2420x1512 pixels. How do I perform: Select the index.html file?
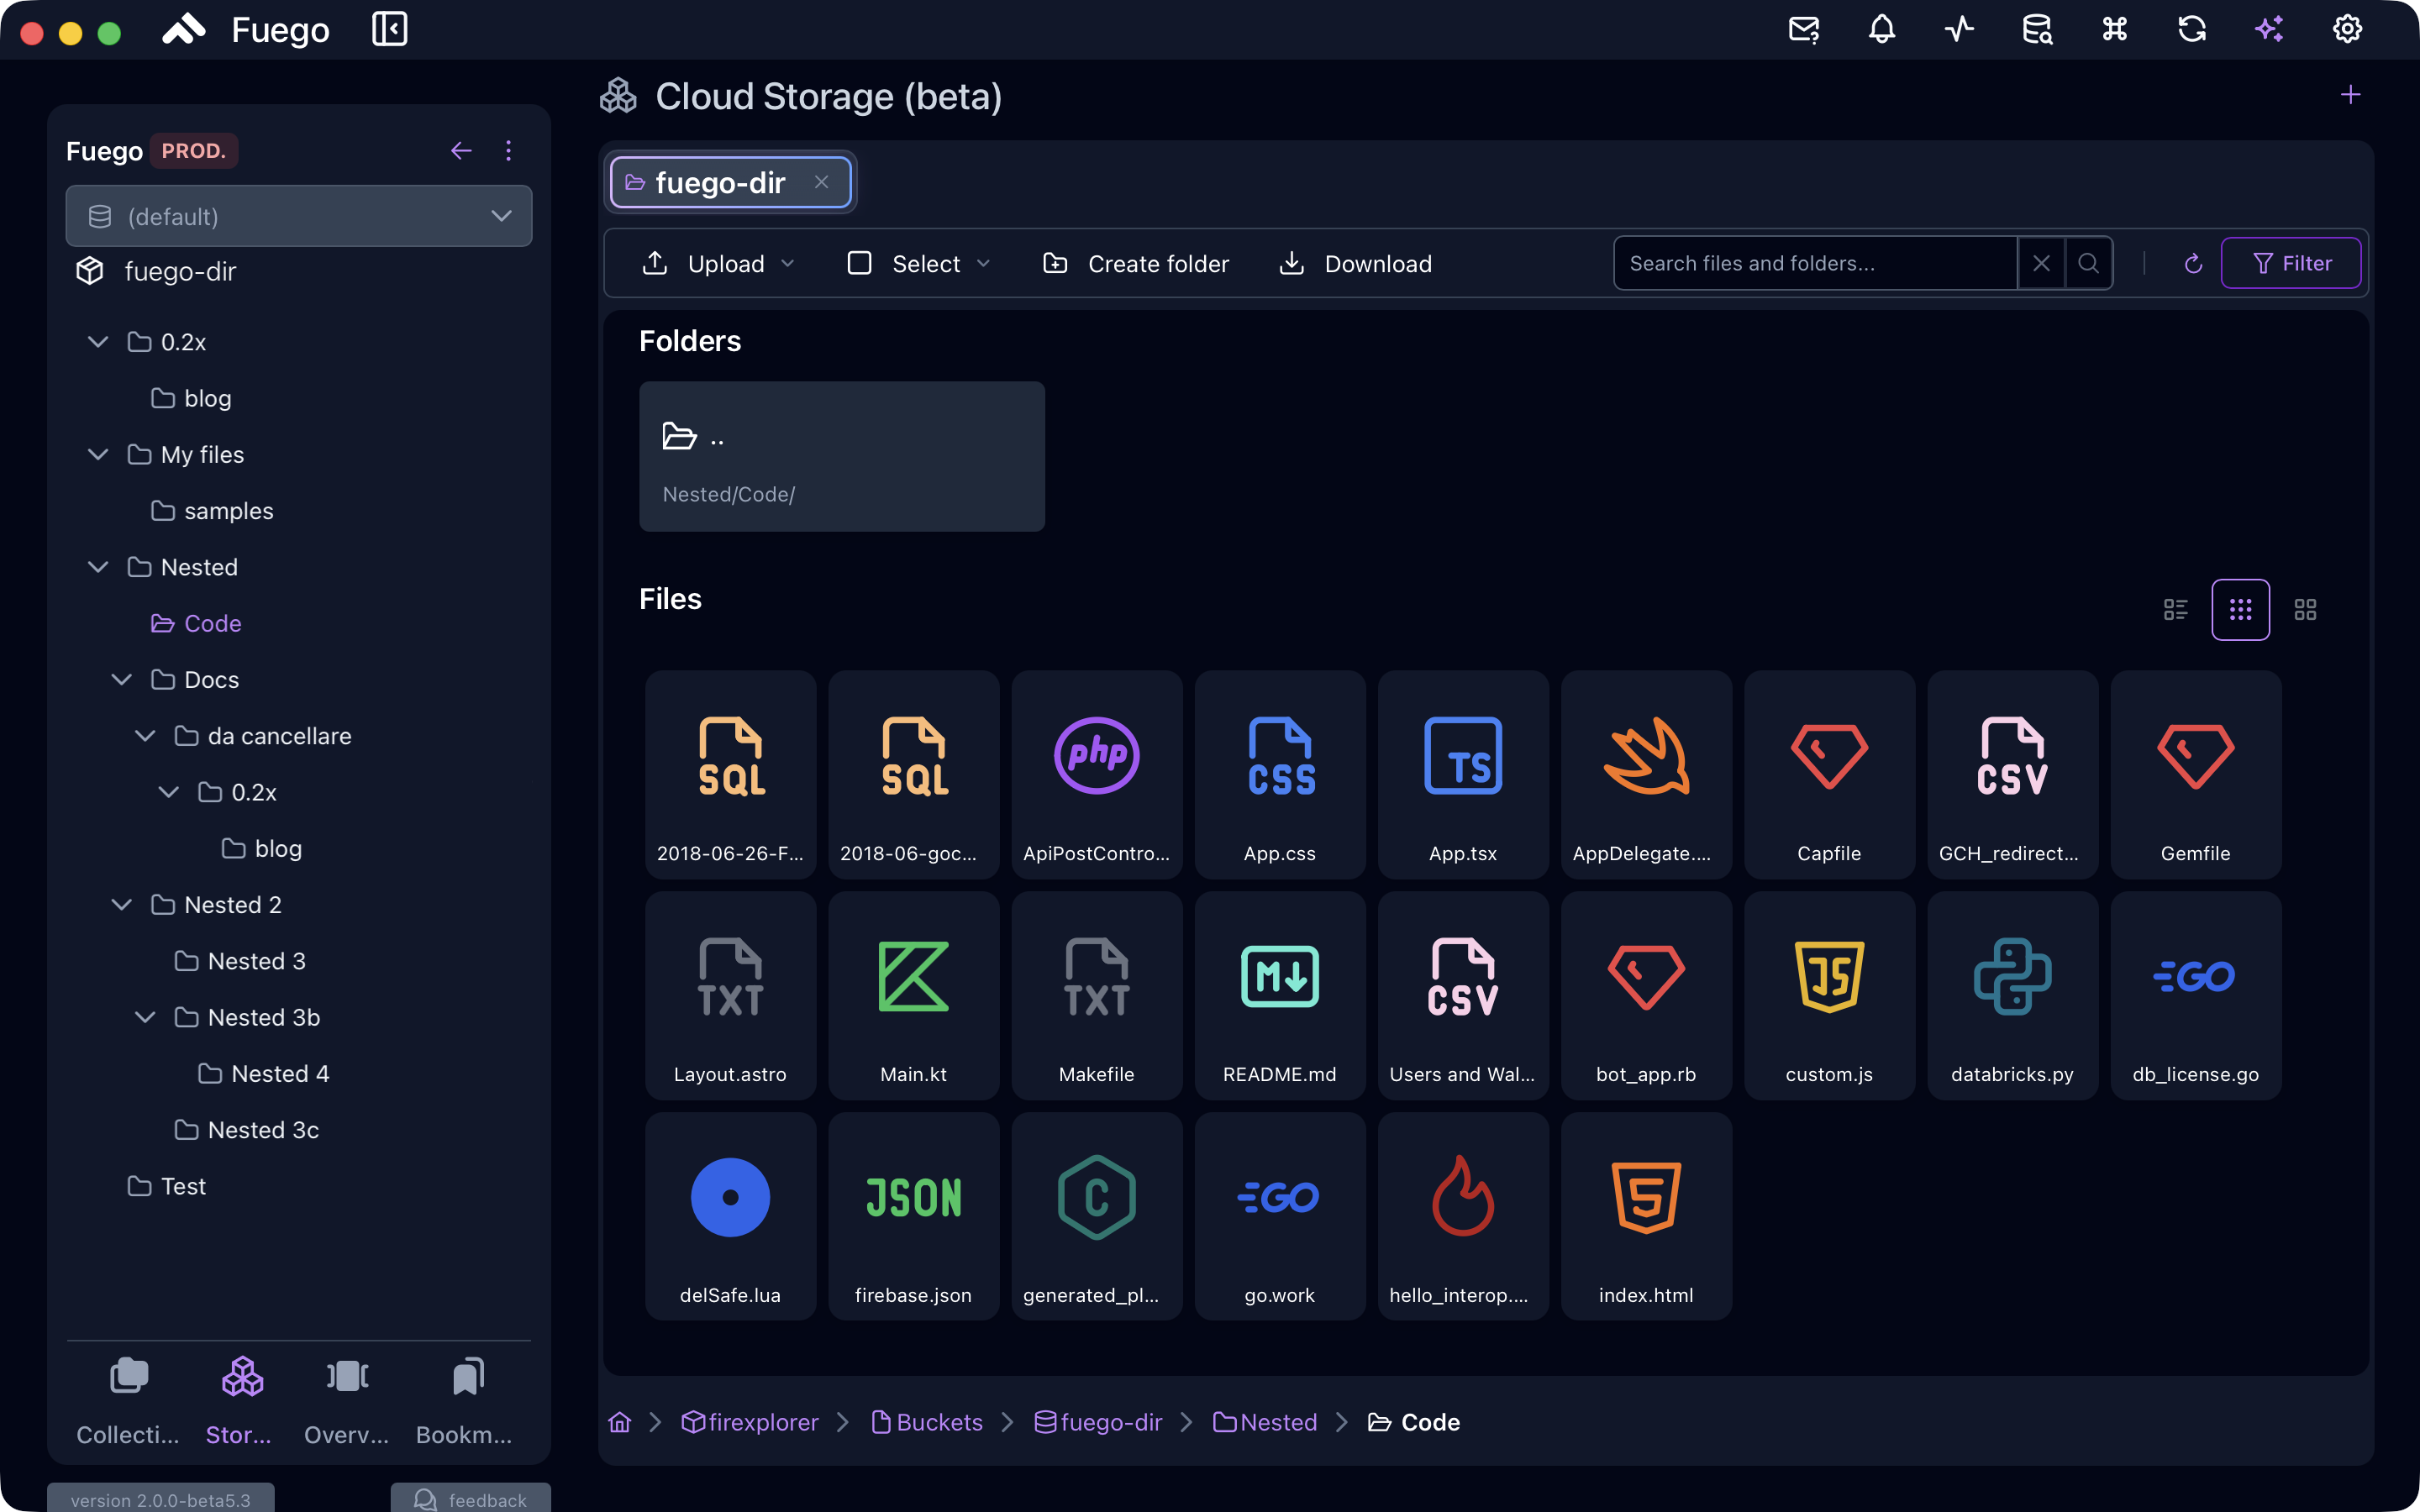click(x=1646, y=1217)
